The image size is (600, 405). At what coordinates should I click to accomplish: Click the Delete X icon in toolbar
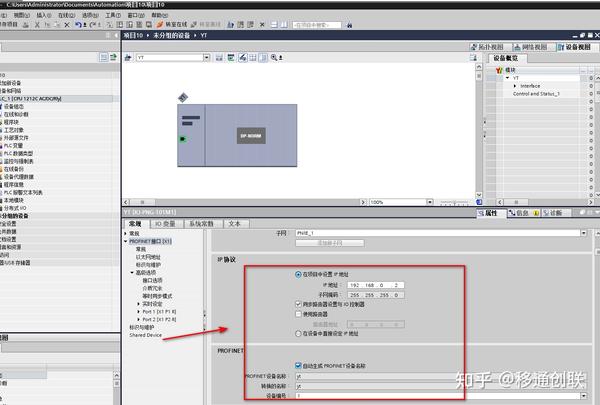click(67, 25)
